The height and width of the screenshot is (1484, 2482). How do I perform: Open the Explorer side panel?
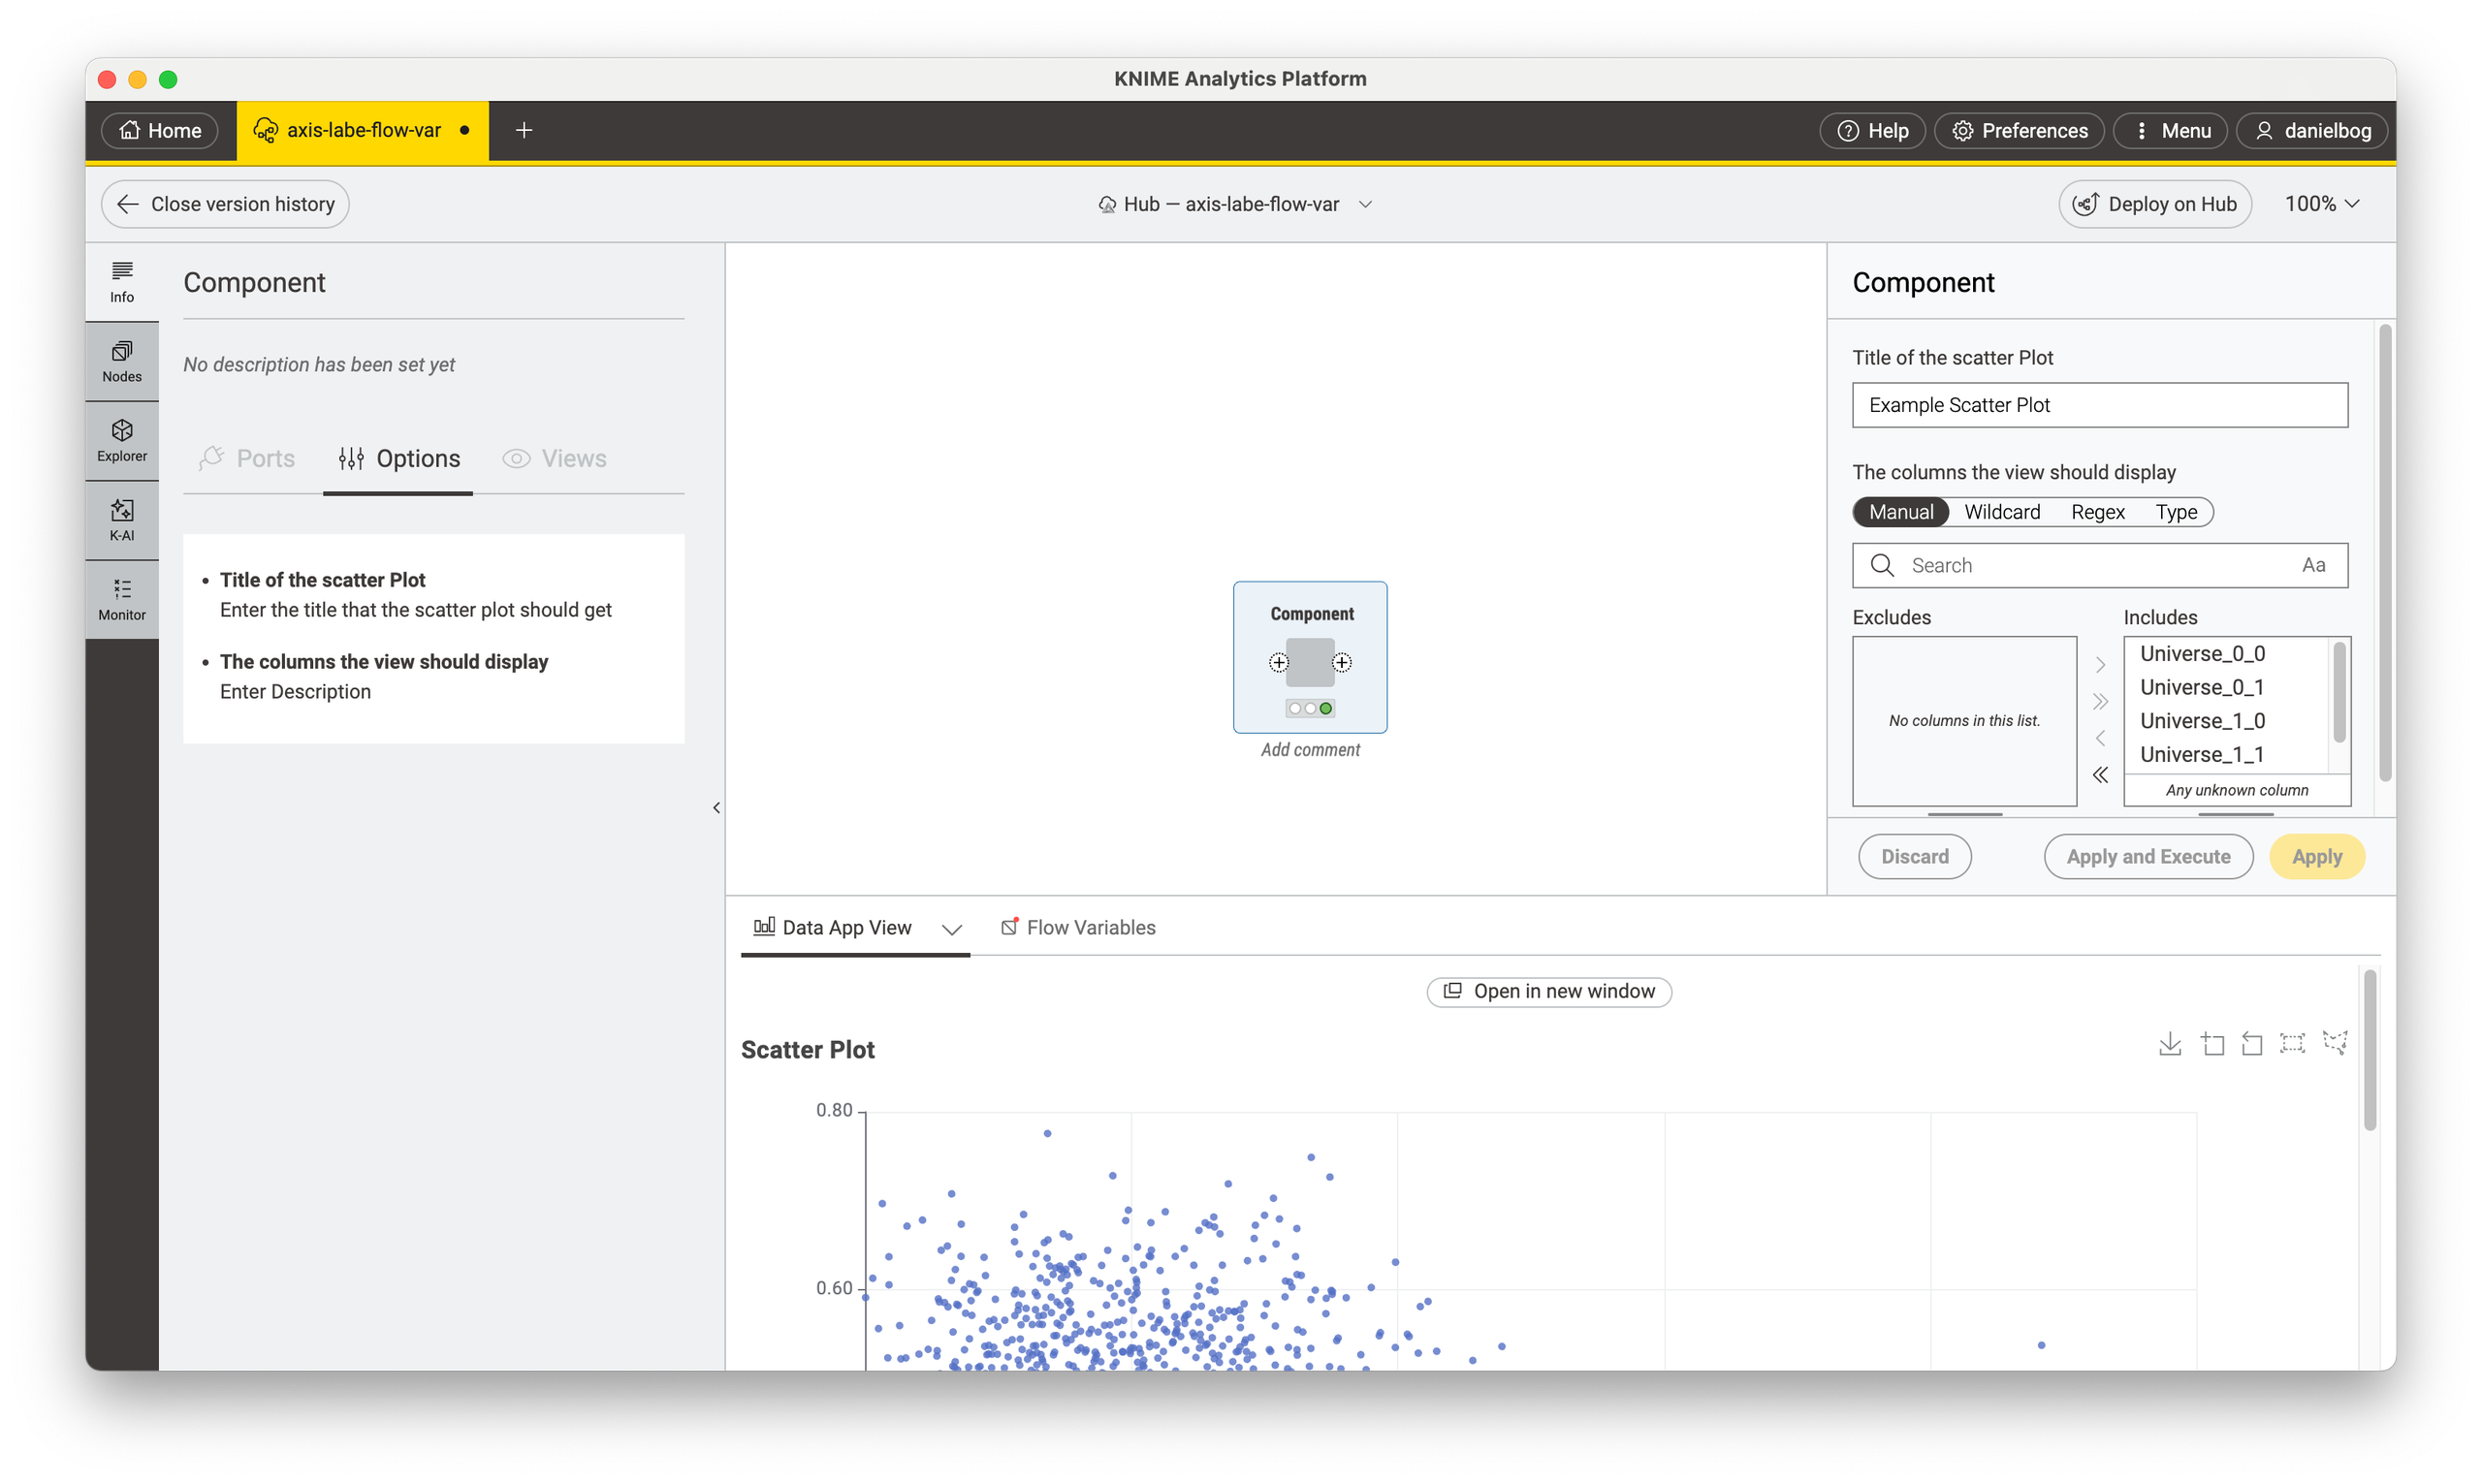click(122, 441)
